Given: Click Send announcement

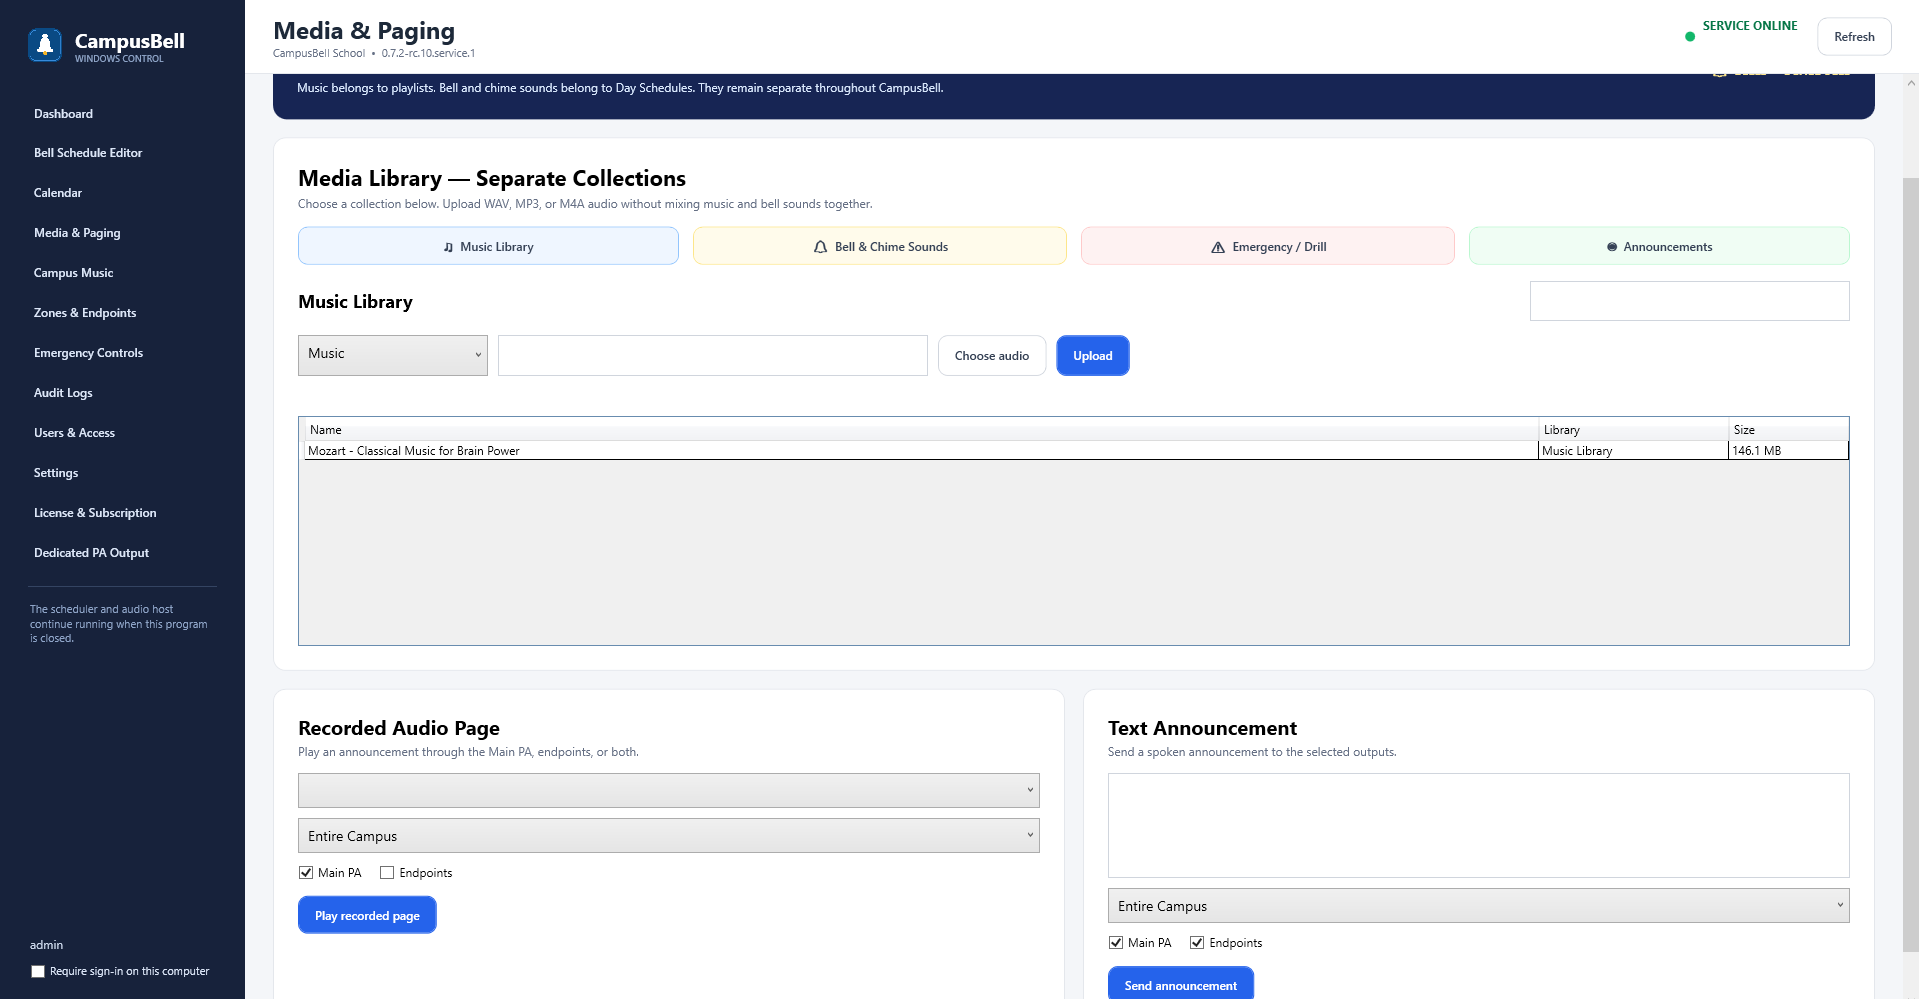Looking at the screenshot, I should click(1181, 984).
